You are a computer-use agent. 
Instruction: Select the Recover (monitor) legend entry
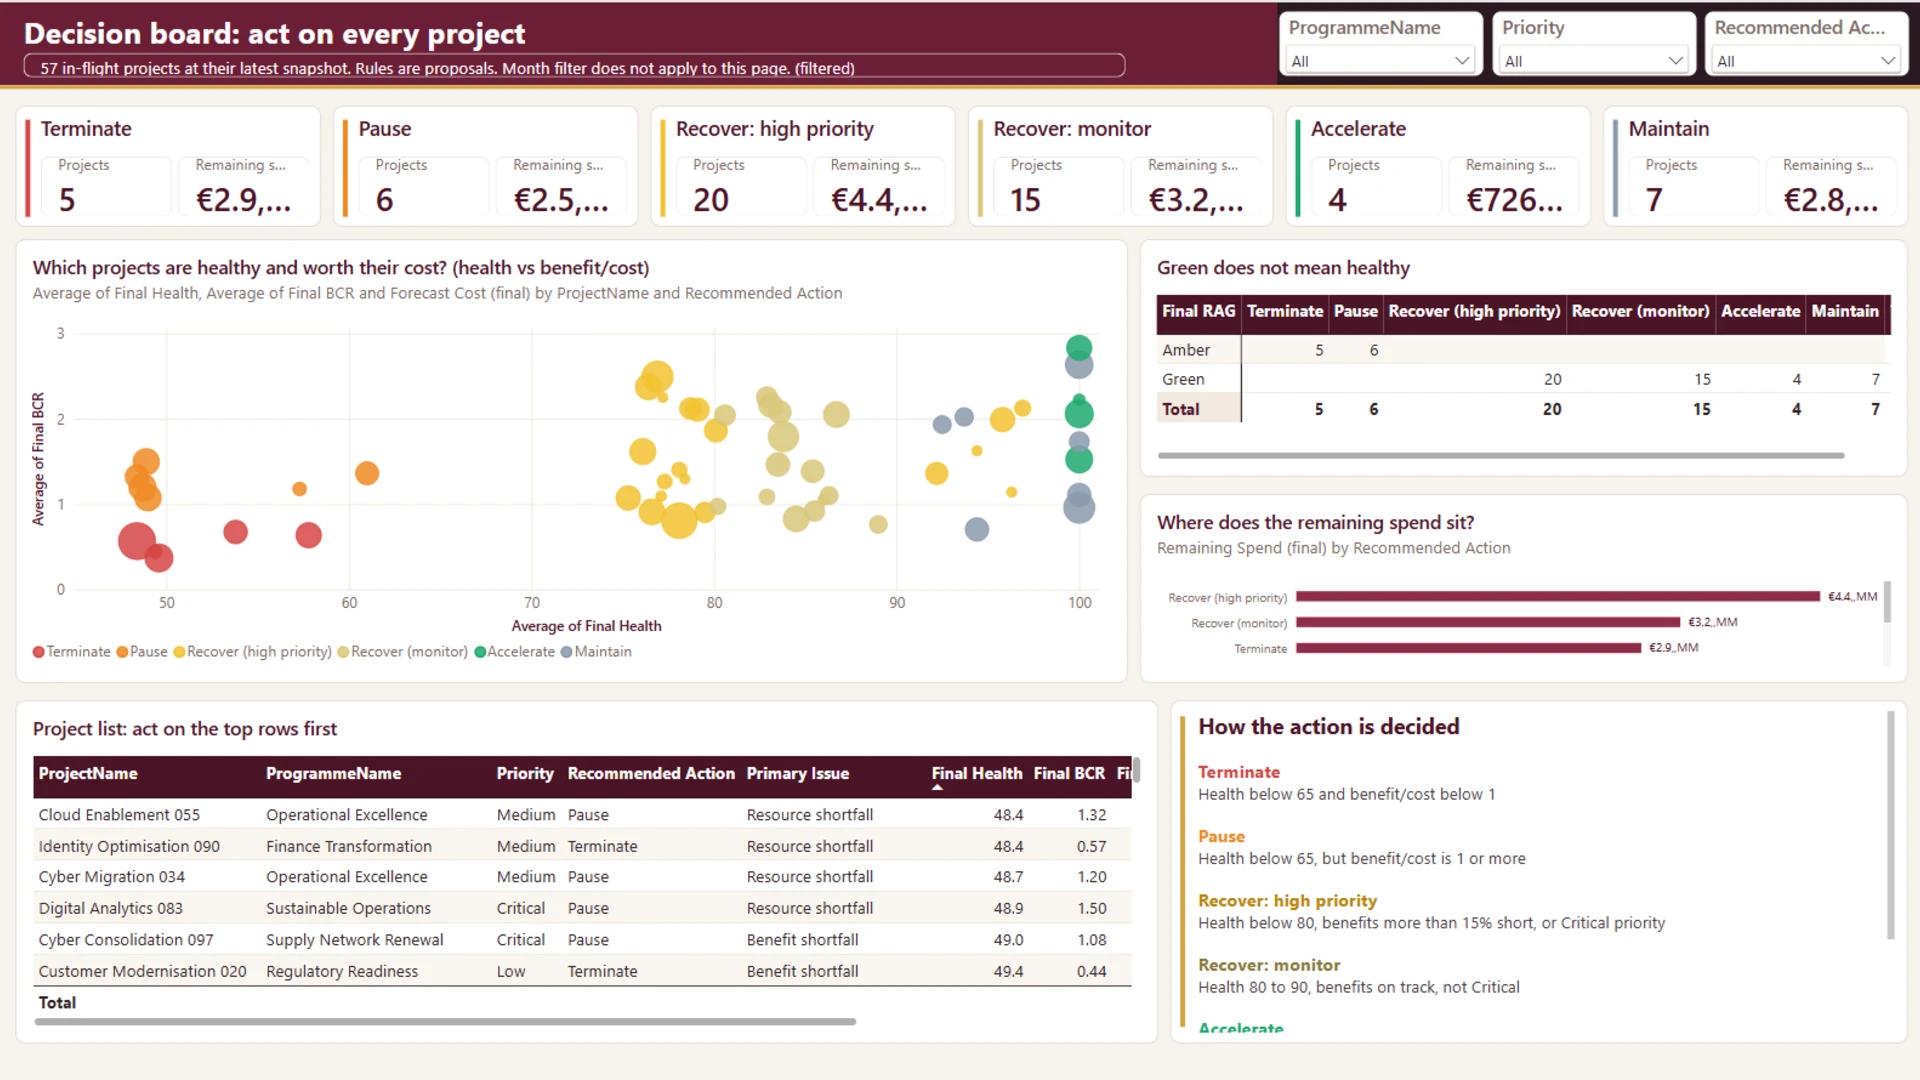tap(402, 652)
